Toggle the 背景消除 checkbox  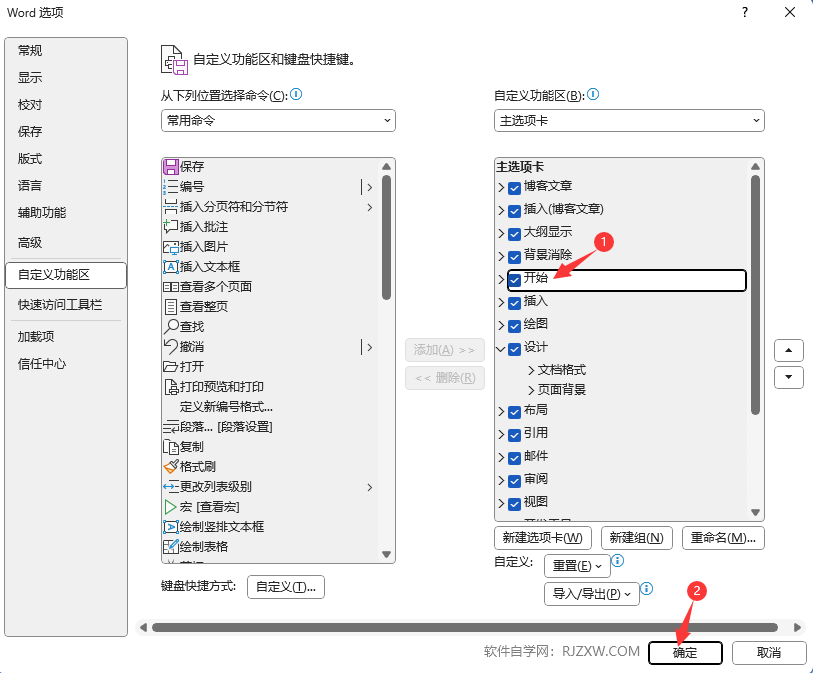(x=514, y=257)
